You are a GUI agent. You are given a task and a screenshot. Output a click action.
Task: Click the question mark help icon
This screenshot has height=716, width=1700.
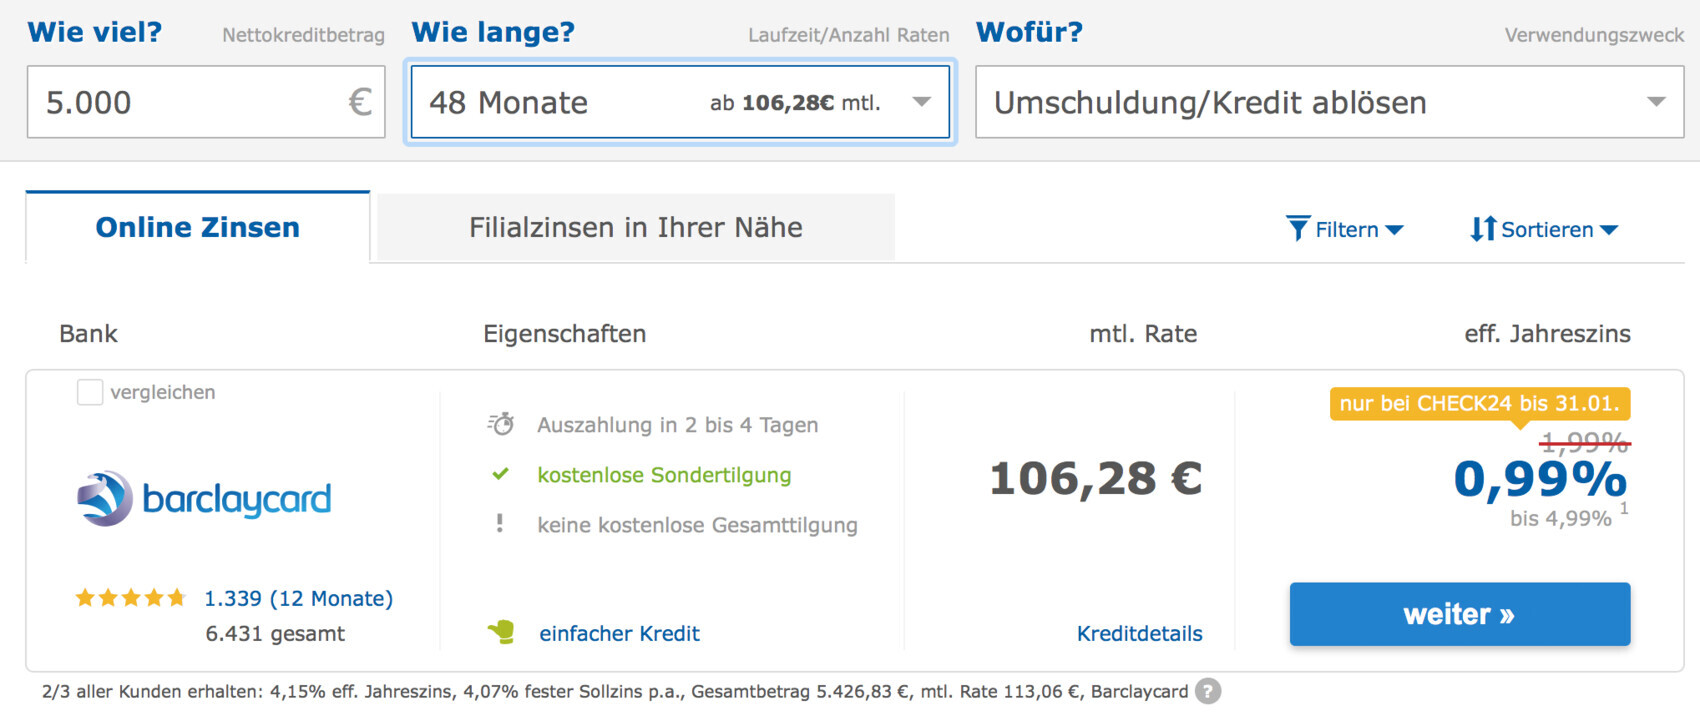pos(1208,691)
